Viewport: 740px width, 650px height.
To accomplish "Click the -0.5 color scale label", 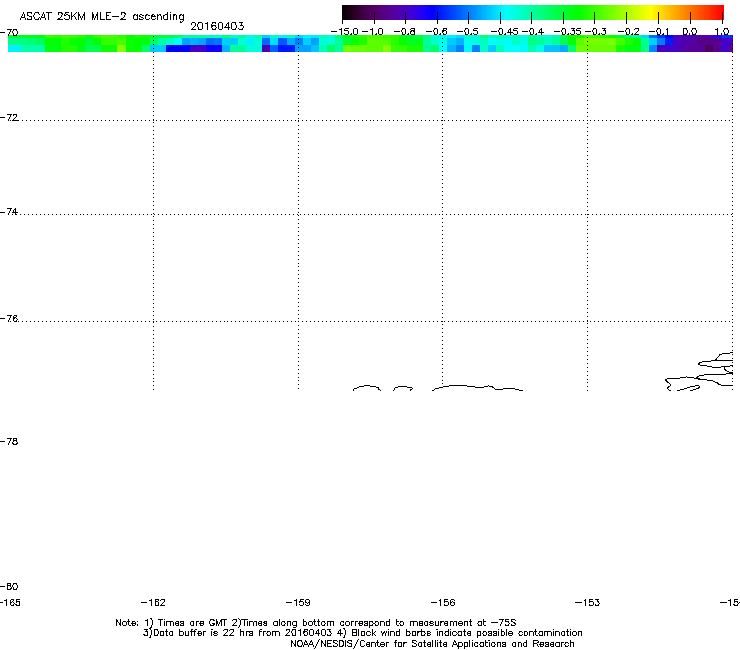I will (x=468, y=32).
